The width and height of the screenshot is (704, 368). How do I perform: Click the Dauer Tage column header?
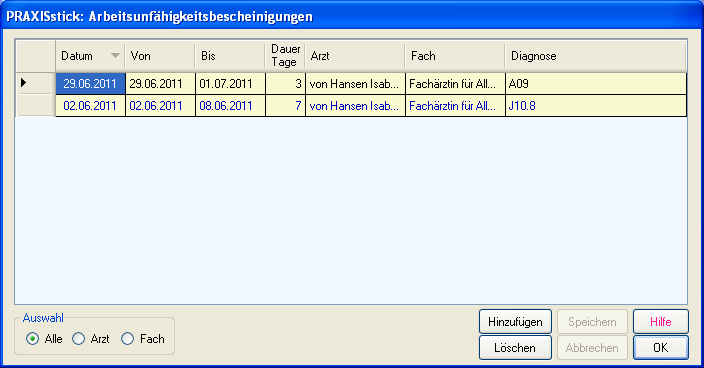(x=285, y=56)
